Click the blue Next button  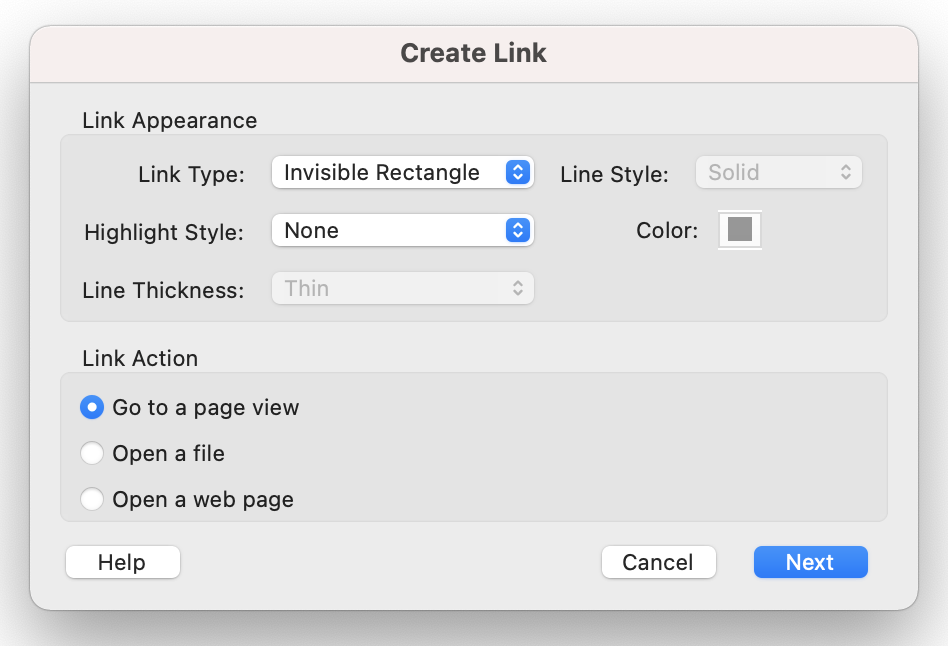[x=810, y=562]
